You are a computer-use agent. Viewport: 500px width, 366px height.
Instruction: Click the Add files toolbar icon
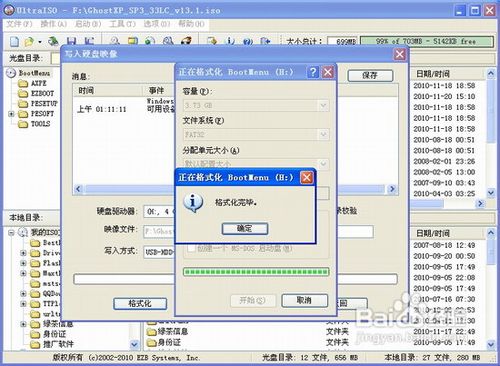click(212, 41)
